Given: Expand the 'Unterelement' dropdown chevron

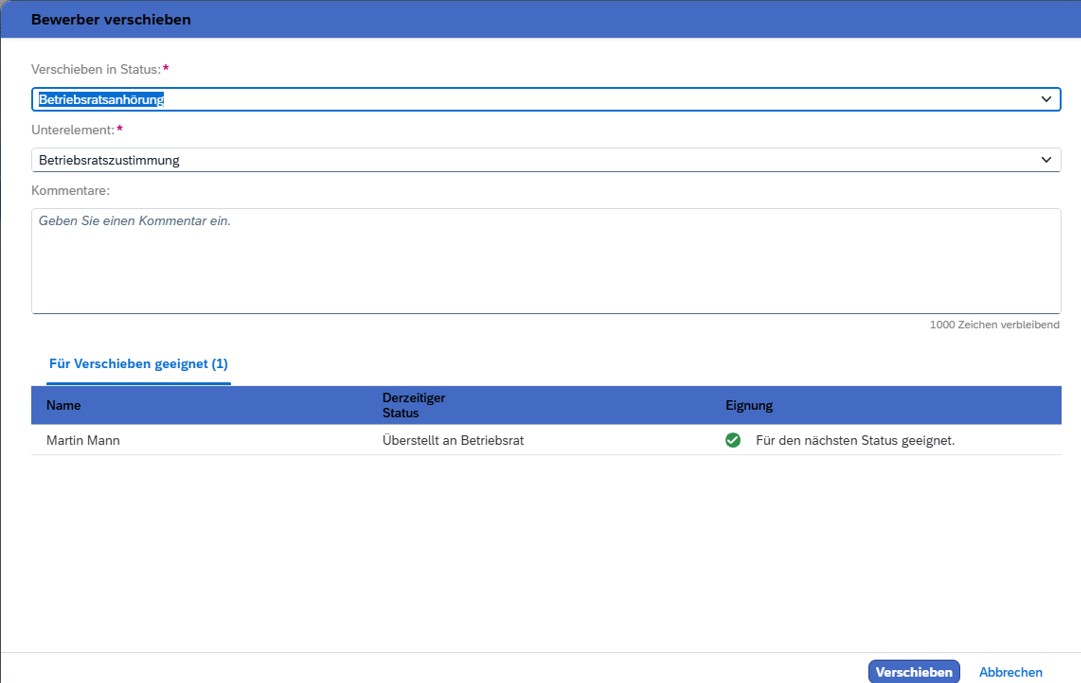Looking at the screenshot, I should [x=1046, y=160].
